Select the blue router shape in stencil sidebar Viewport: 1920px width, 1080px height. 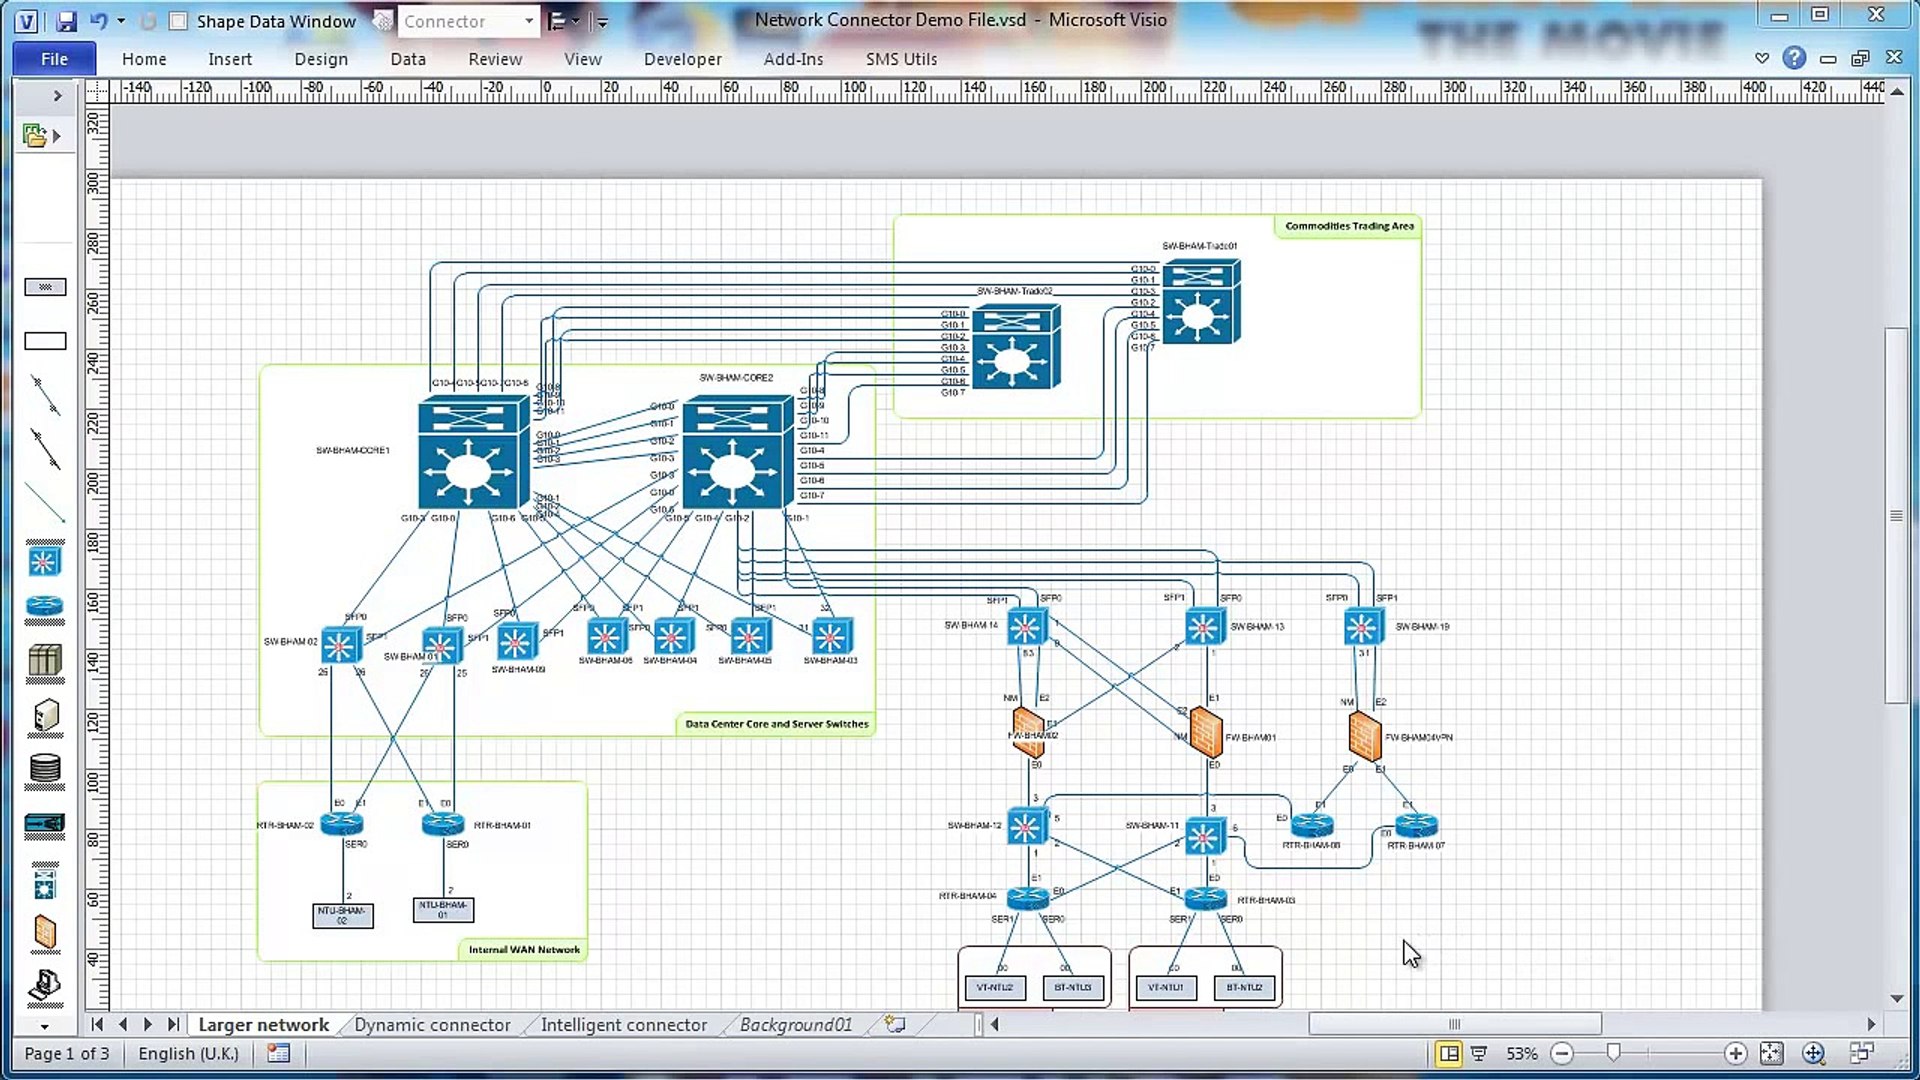point(45,606)
